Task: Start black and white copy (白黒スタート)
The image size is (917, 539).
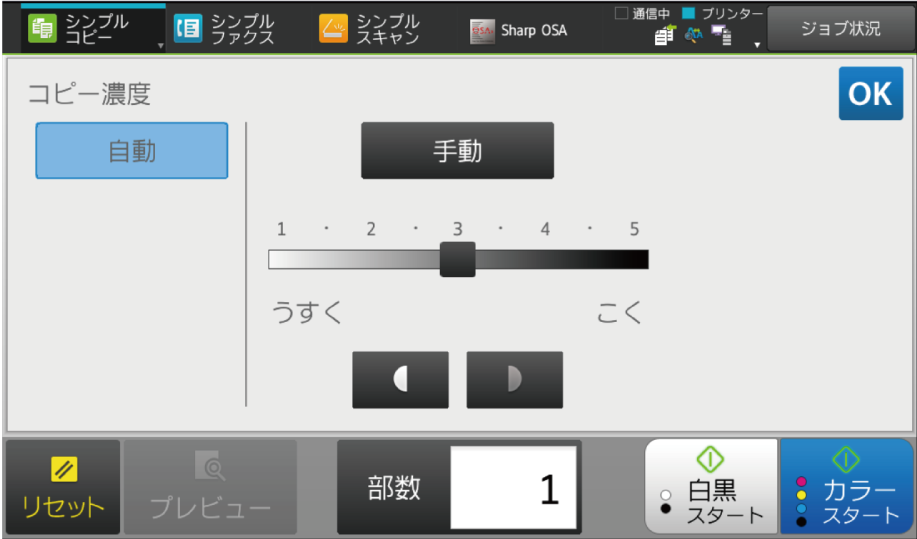Action: [711, 487]
